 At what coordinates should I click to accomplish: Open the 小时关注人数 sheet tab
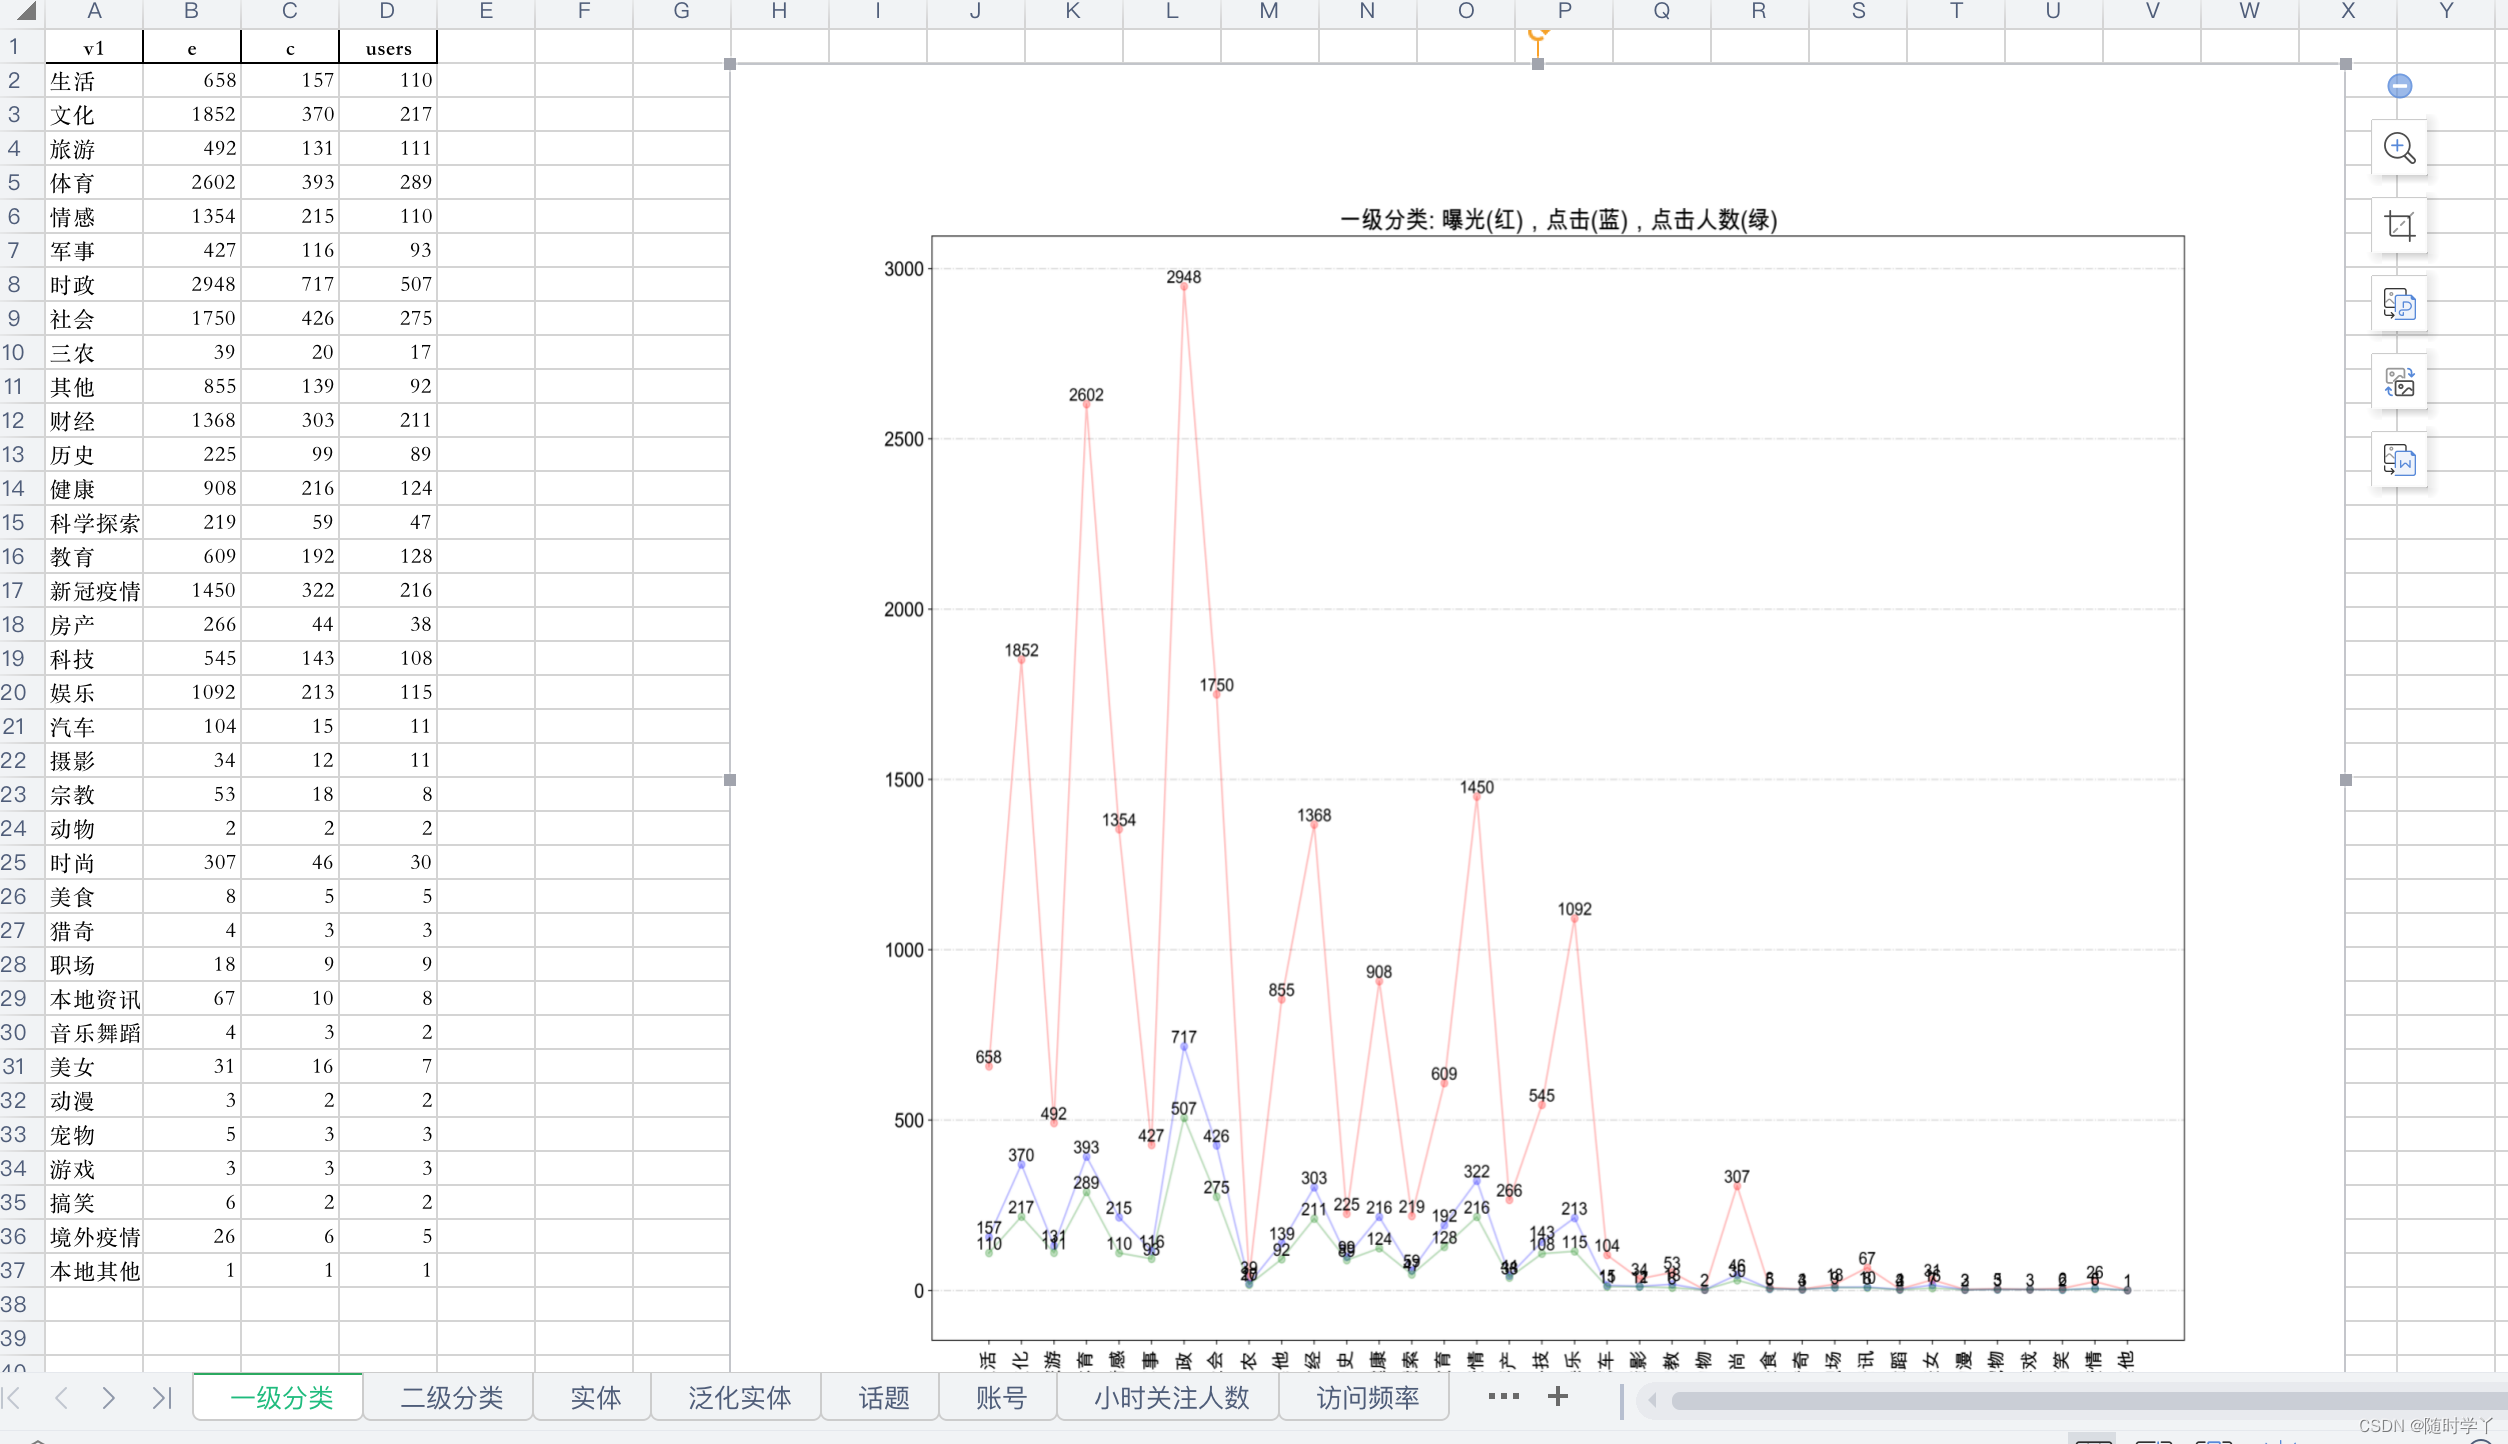tap(1171, 1398)
